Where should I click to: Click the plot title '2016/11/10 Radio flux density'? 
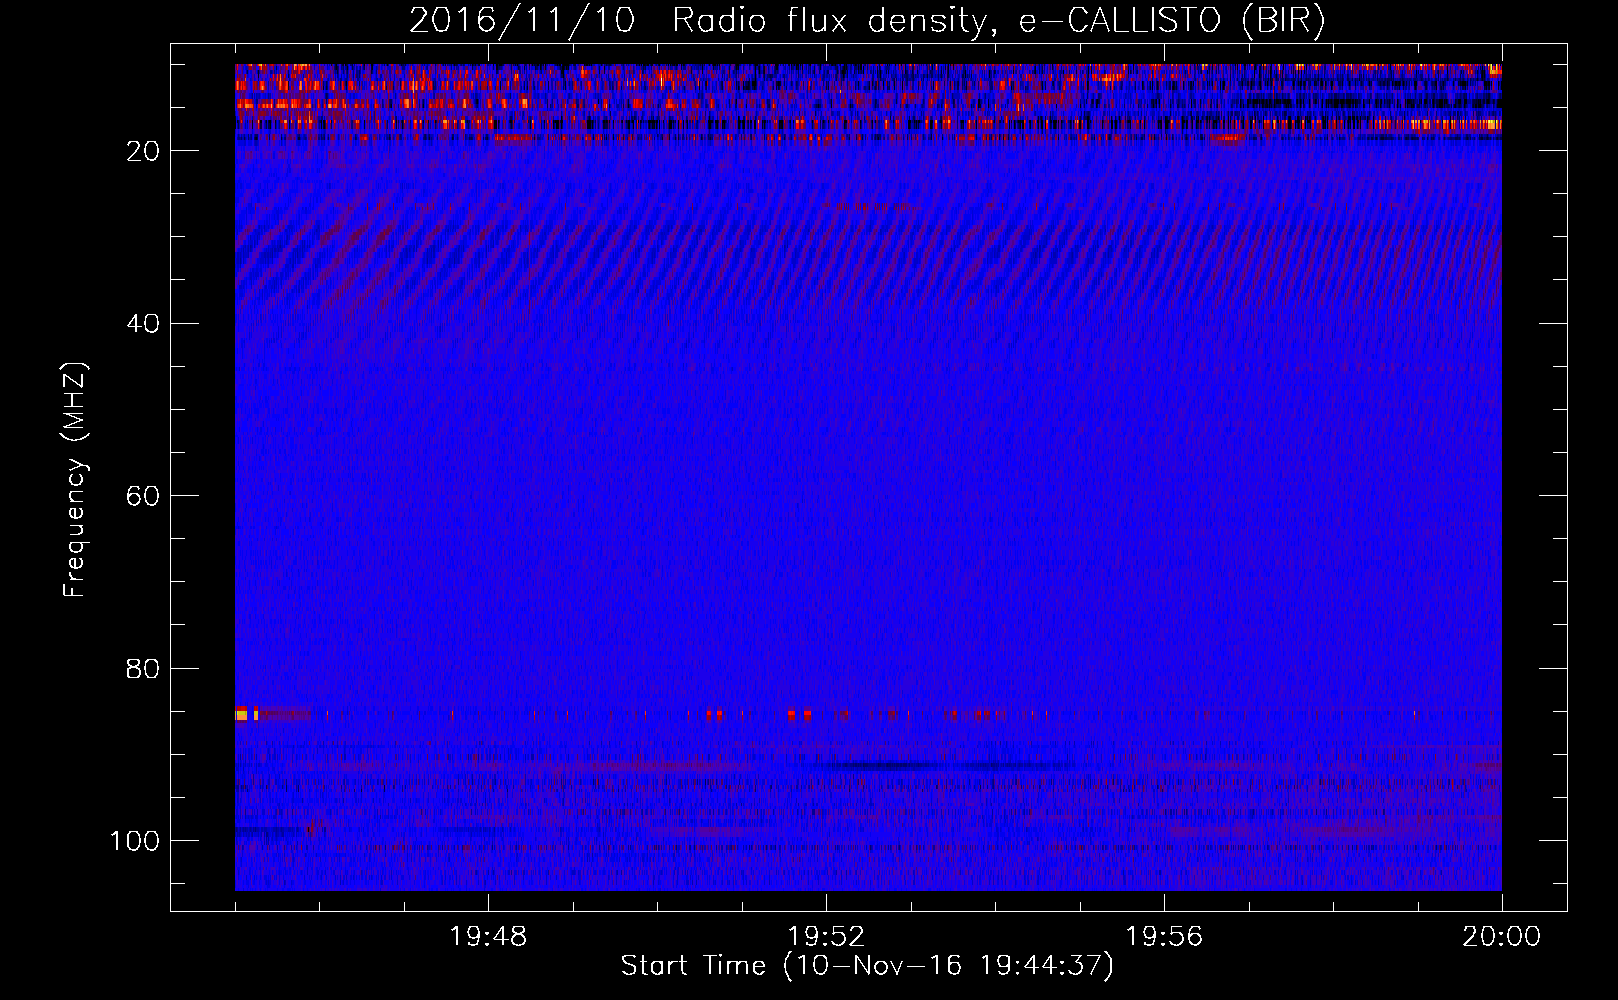(x=697, y=21)
